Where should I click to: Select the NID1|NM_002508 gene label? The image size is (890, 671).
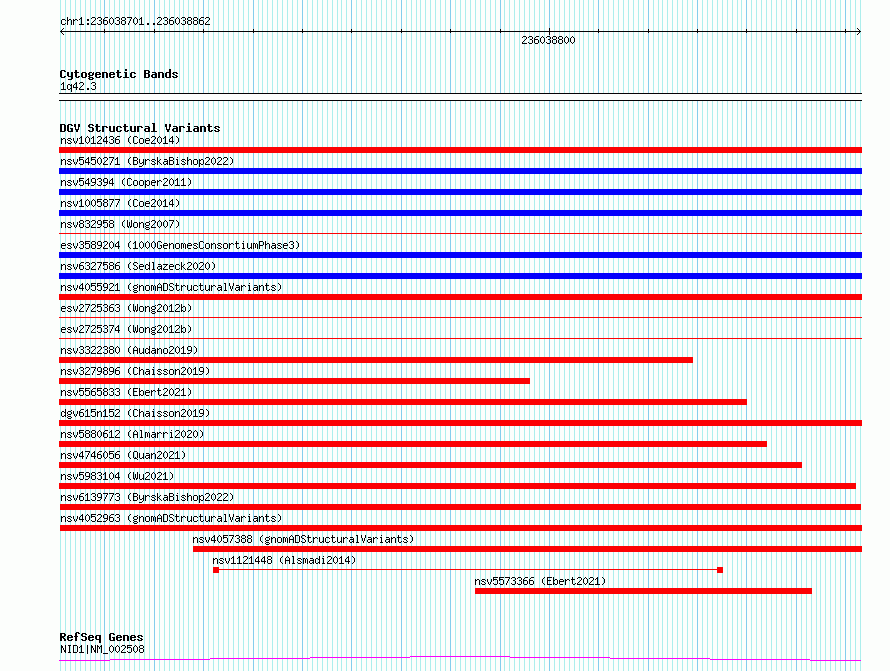tap(102, 649)
